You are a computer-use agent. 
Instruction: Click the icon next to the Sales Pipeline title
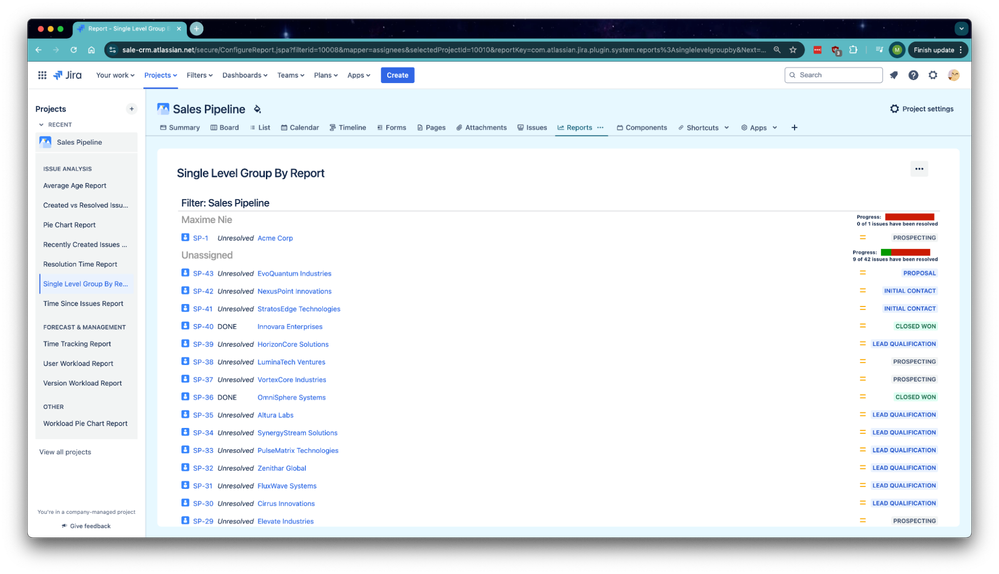point(257,110)
